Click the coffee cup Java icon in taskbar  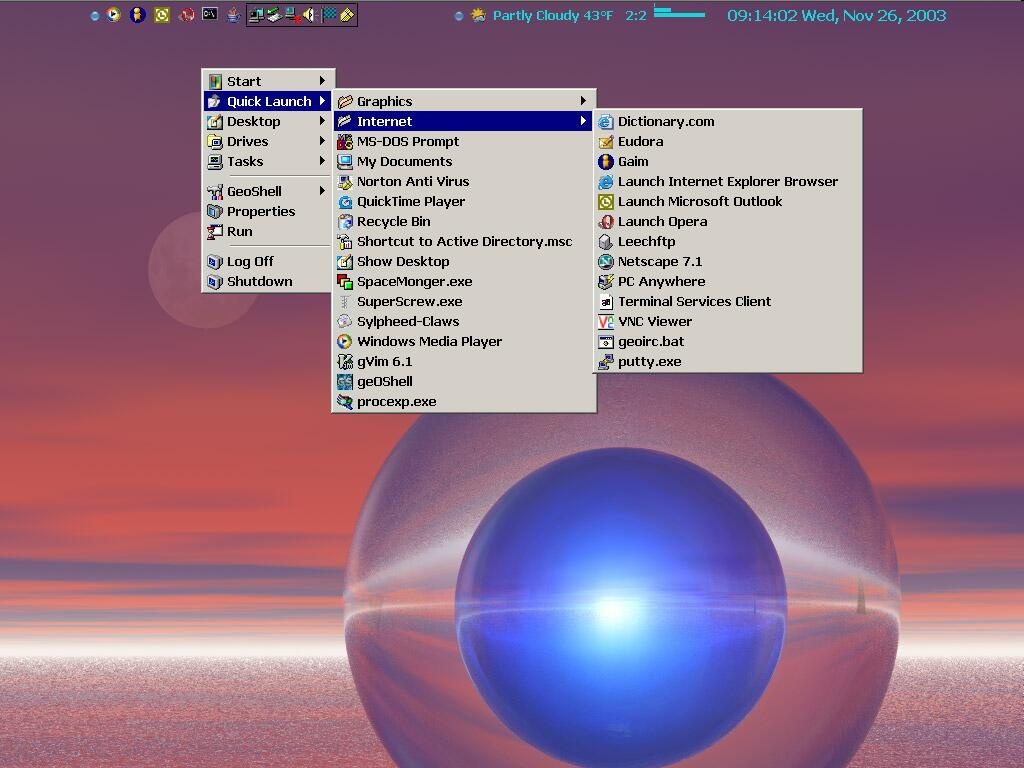[232, 15]
